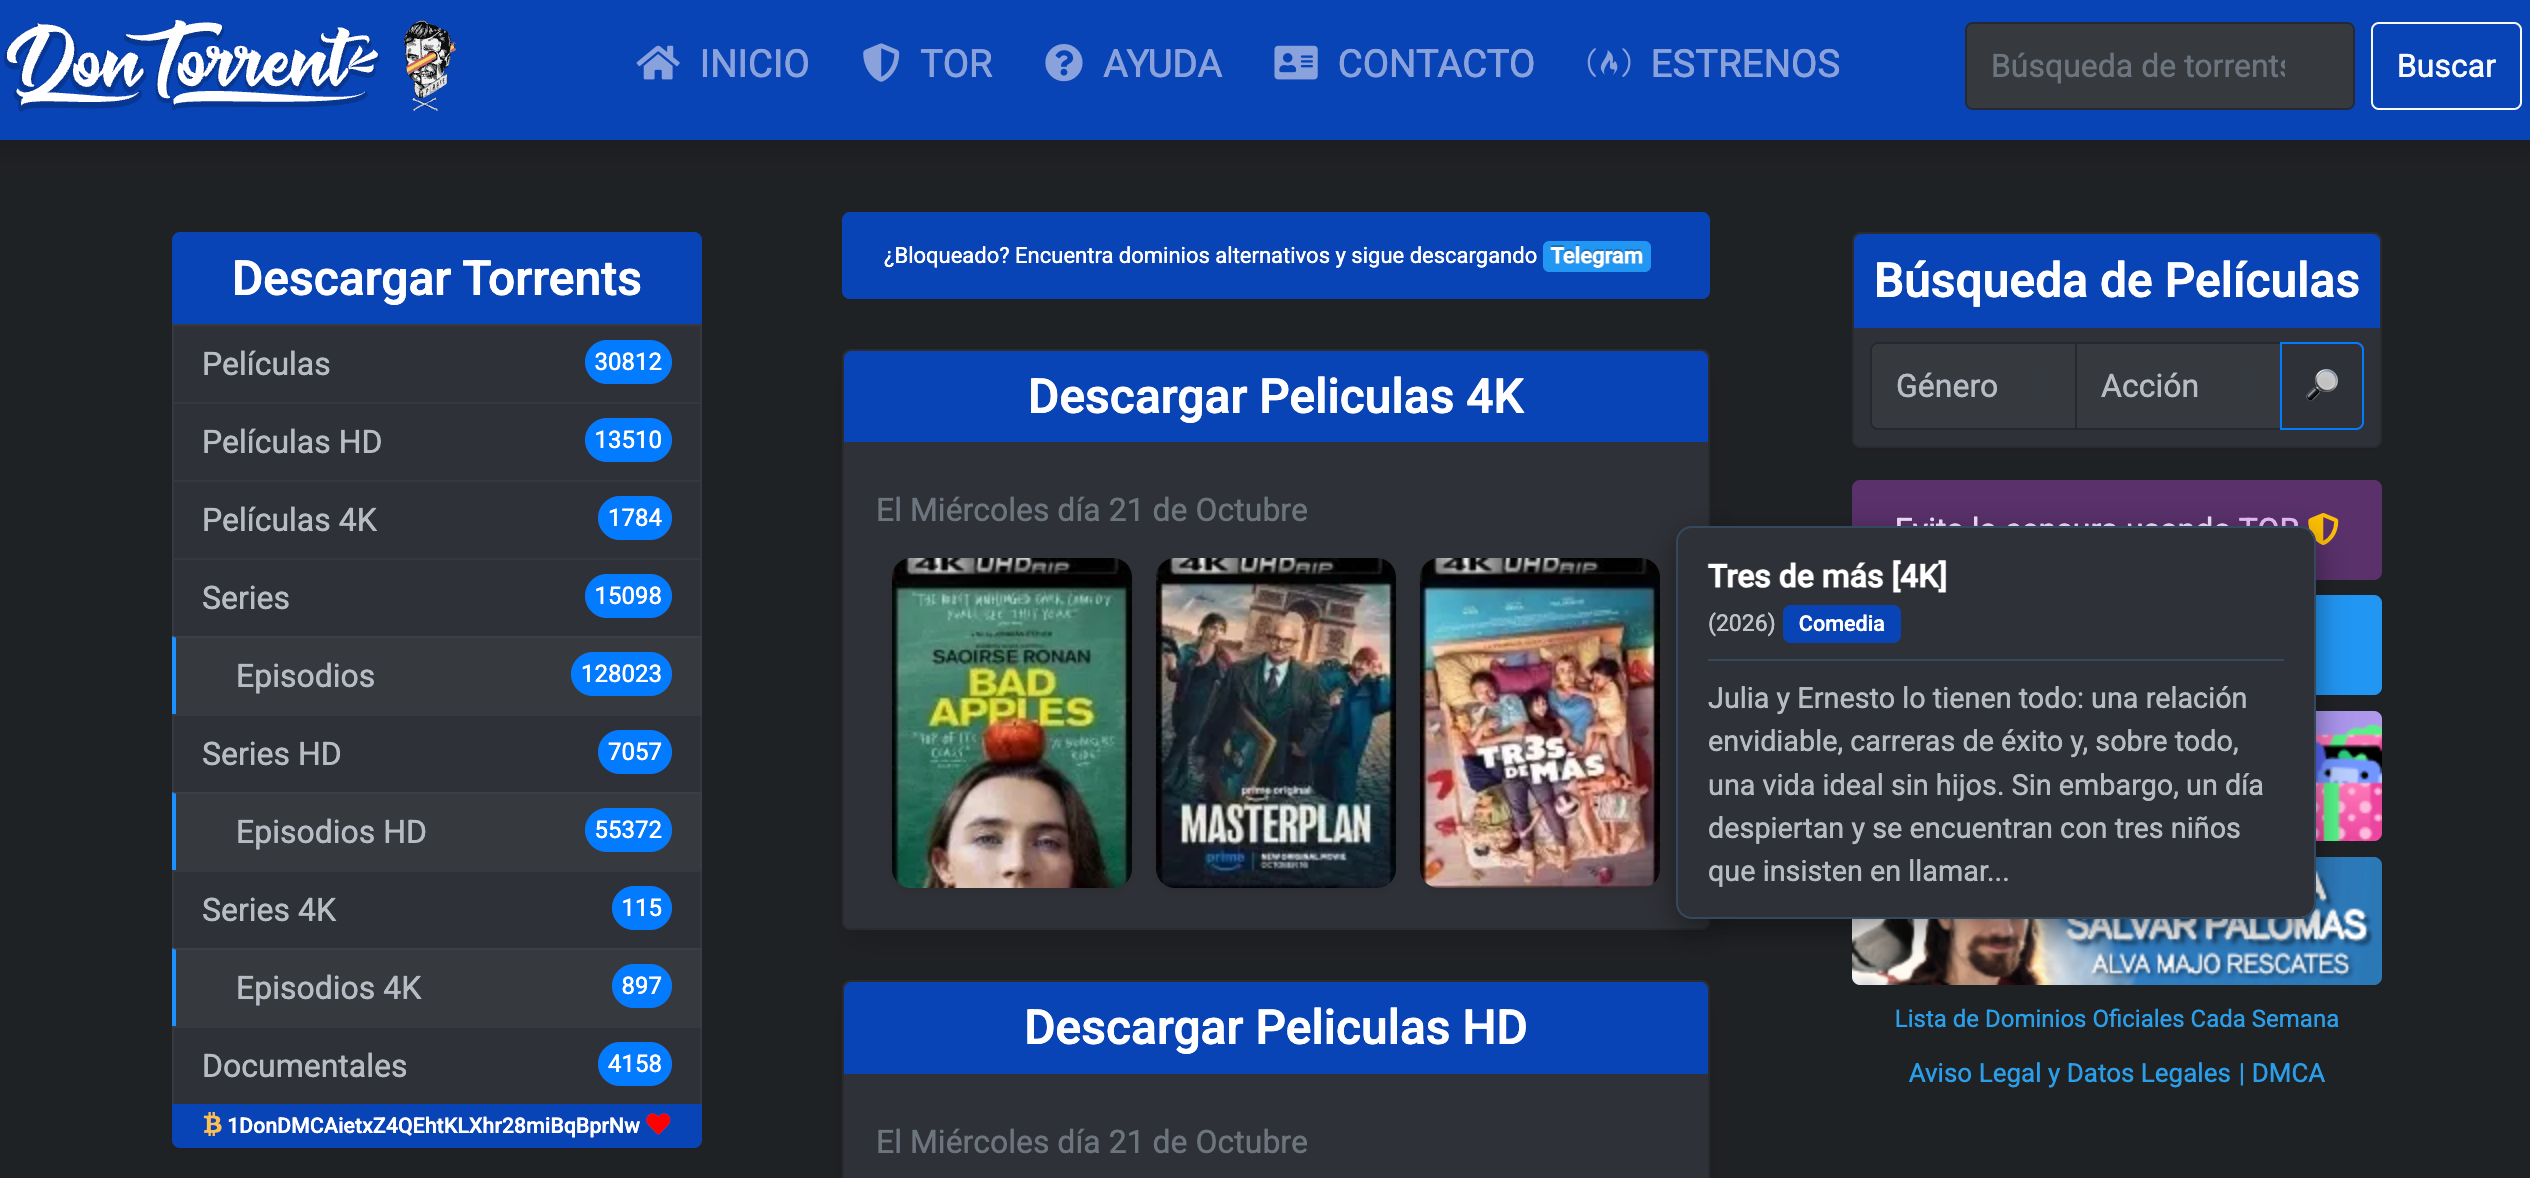Click the Bitcoin donation address text
Image resolution: width=2530 pixels, height=1178 pixels.
[433, 1125]
